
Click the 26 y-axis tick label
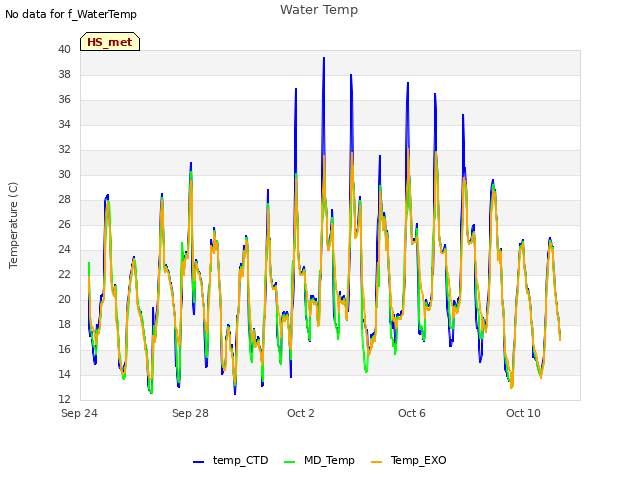pyautogui.click(x=64, y=224)
